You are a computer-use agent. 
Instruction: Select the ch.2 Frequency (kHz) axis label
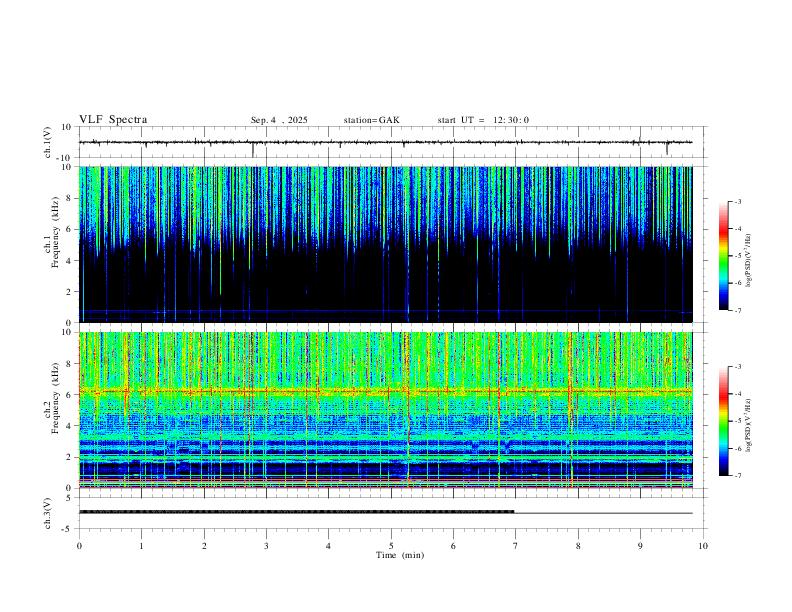click(x=51, y=398)
